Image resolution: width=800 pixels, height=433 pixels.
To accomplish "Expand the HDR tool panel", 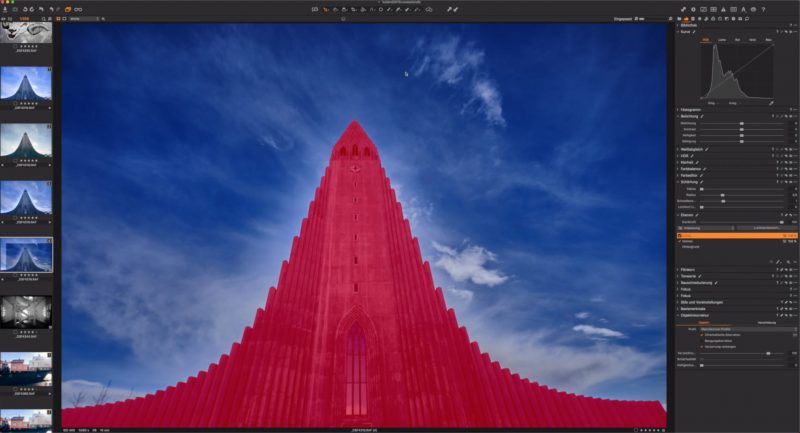I will pyautogui.click(x=678, y=156).
